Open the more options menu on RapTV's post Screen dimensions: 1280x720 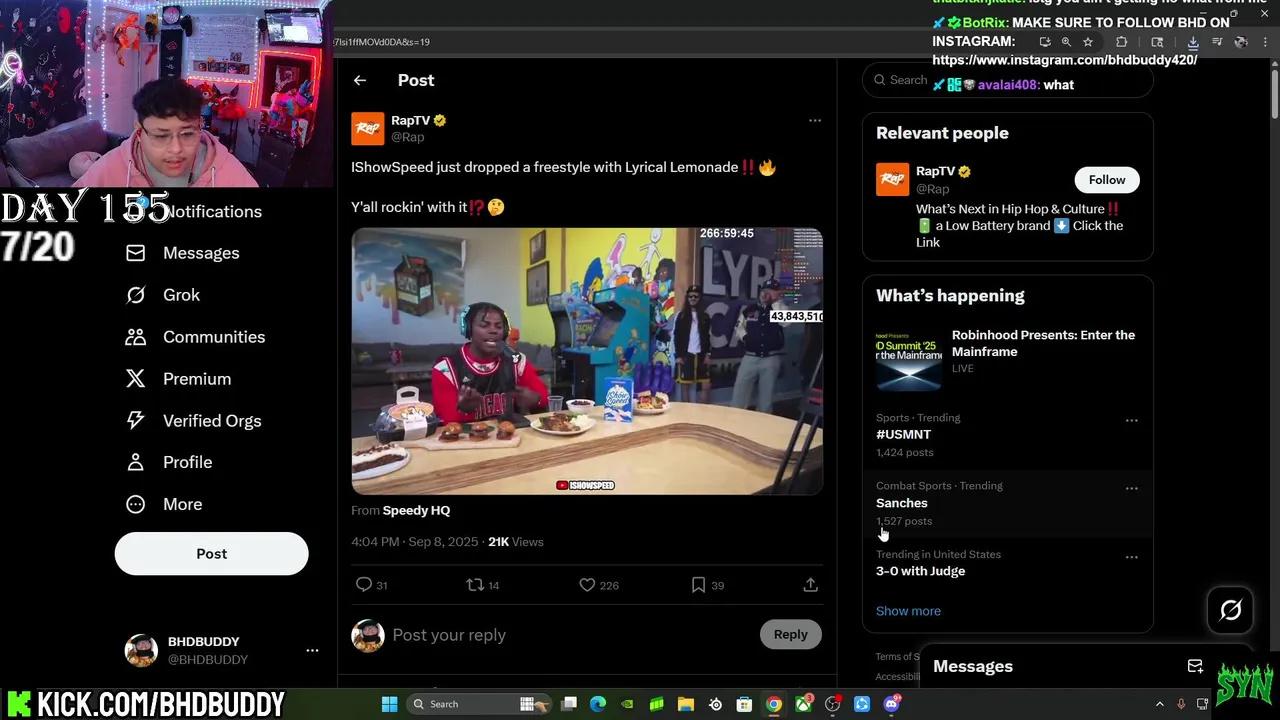[815, 120]
